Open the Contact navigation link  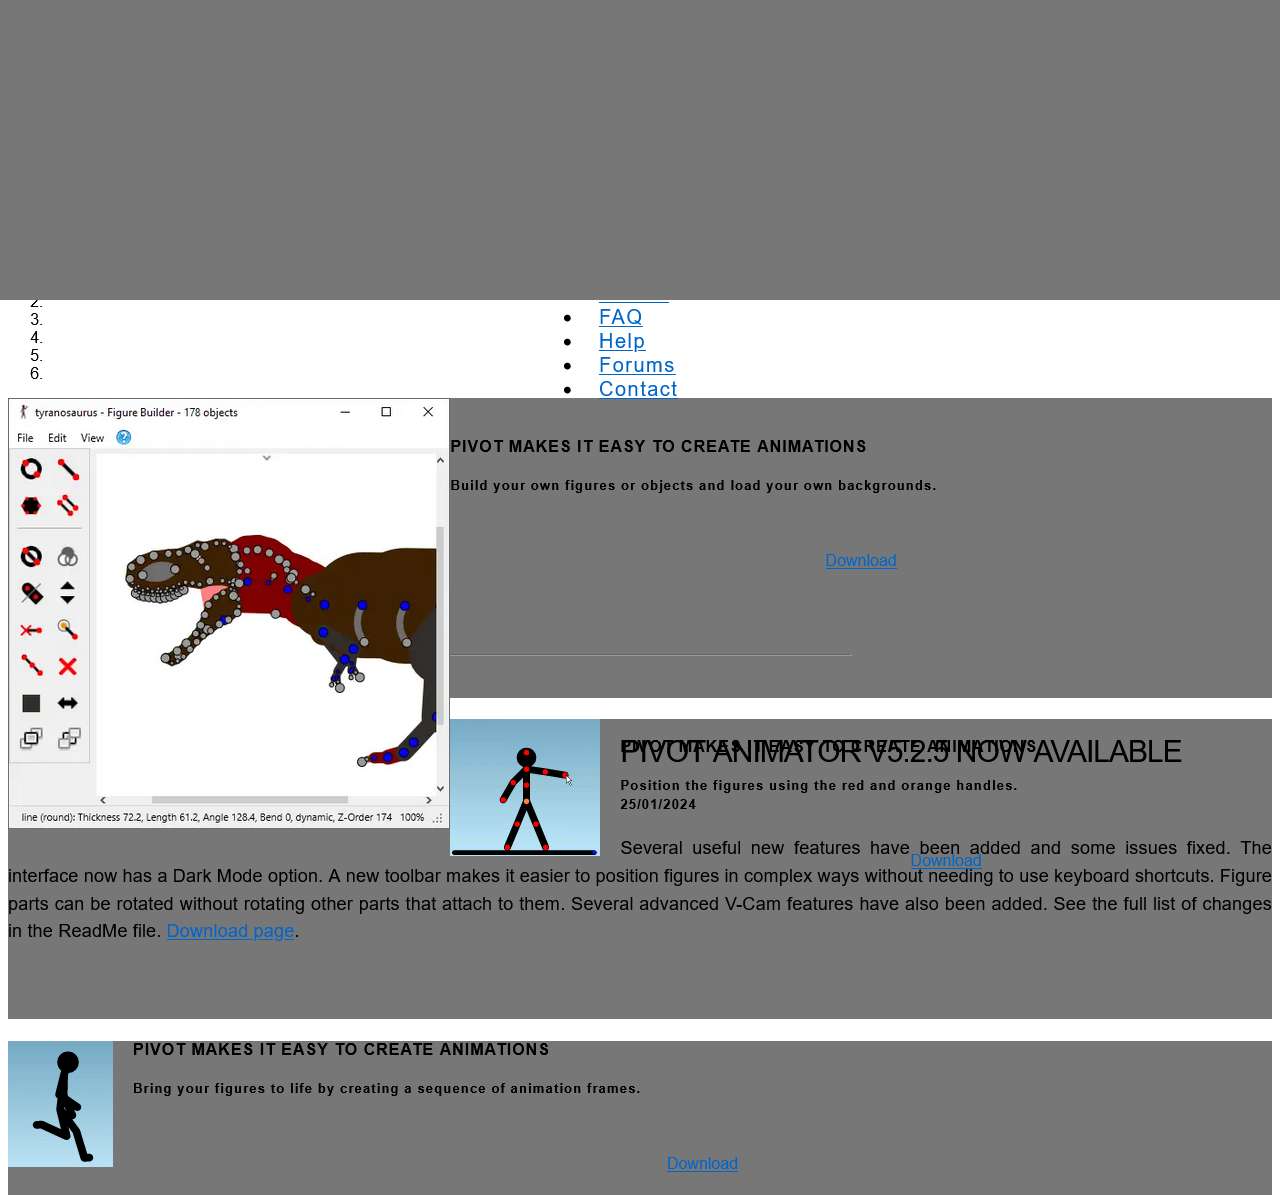[x=638, y=389]
